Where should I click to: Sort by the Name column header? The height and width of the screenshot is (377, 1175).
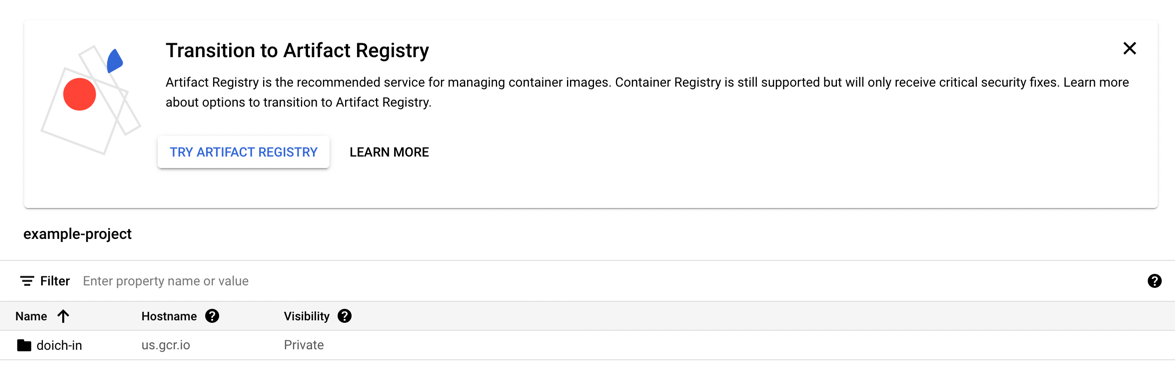pos(31,316)
